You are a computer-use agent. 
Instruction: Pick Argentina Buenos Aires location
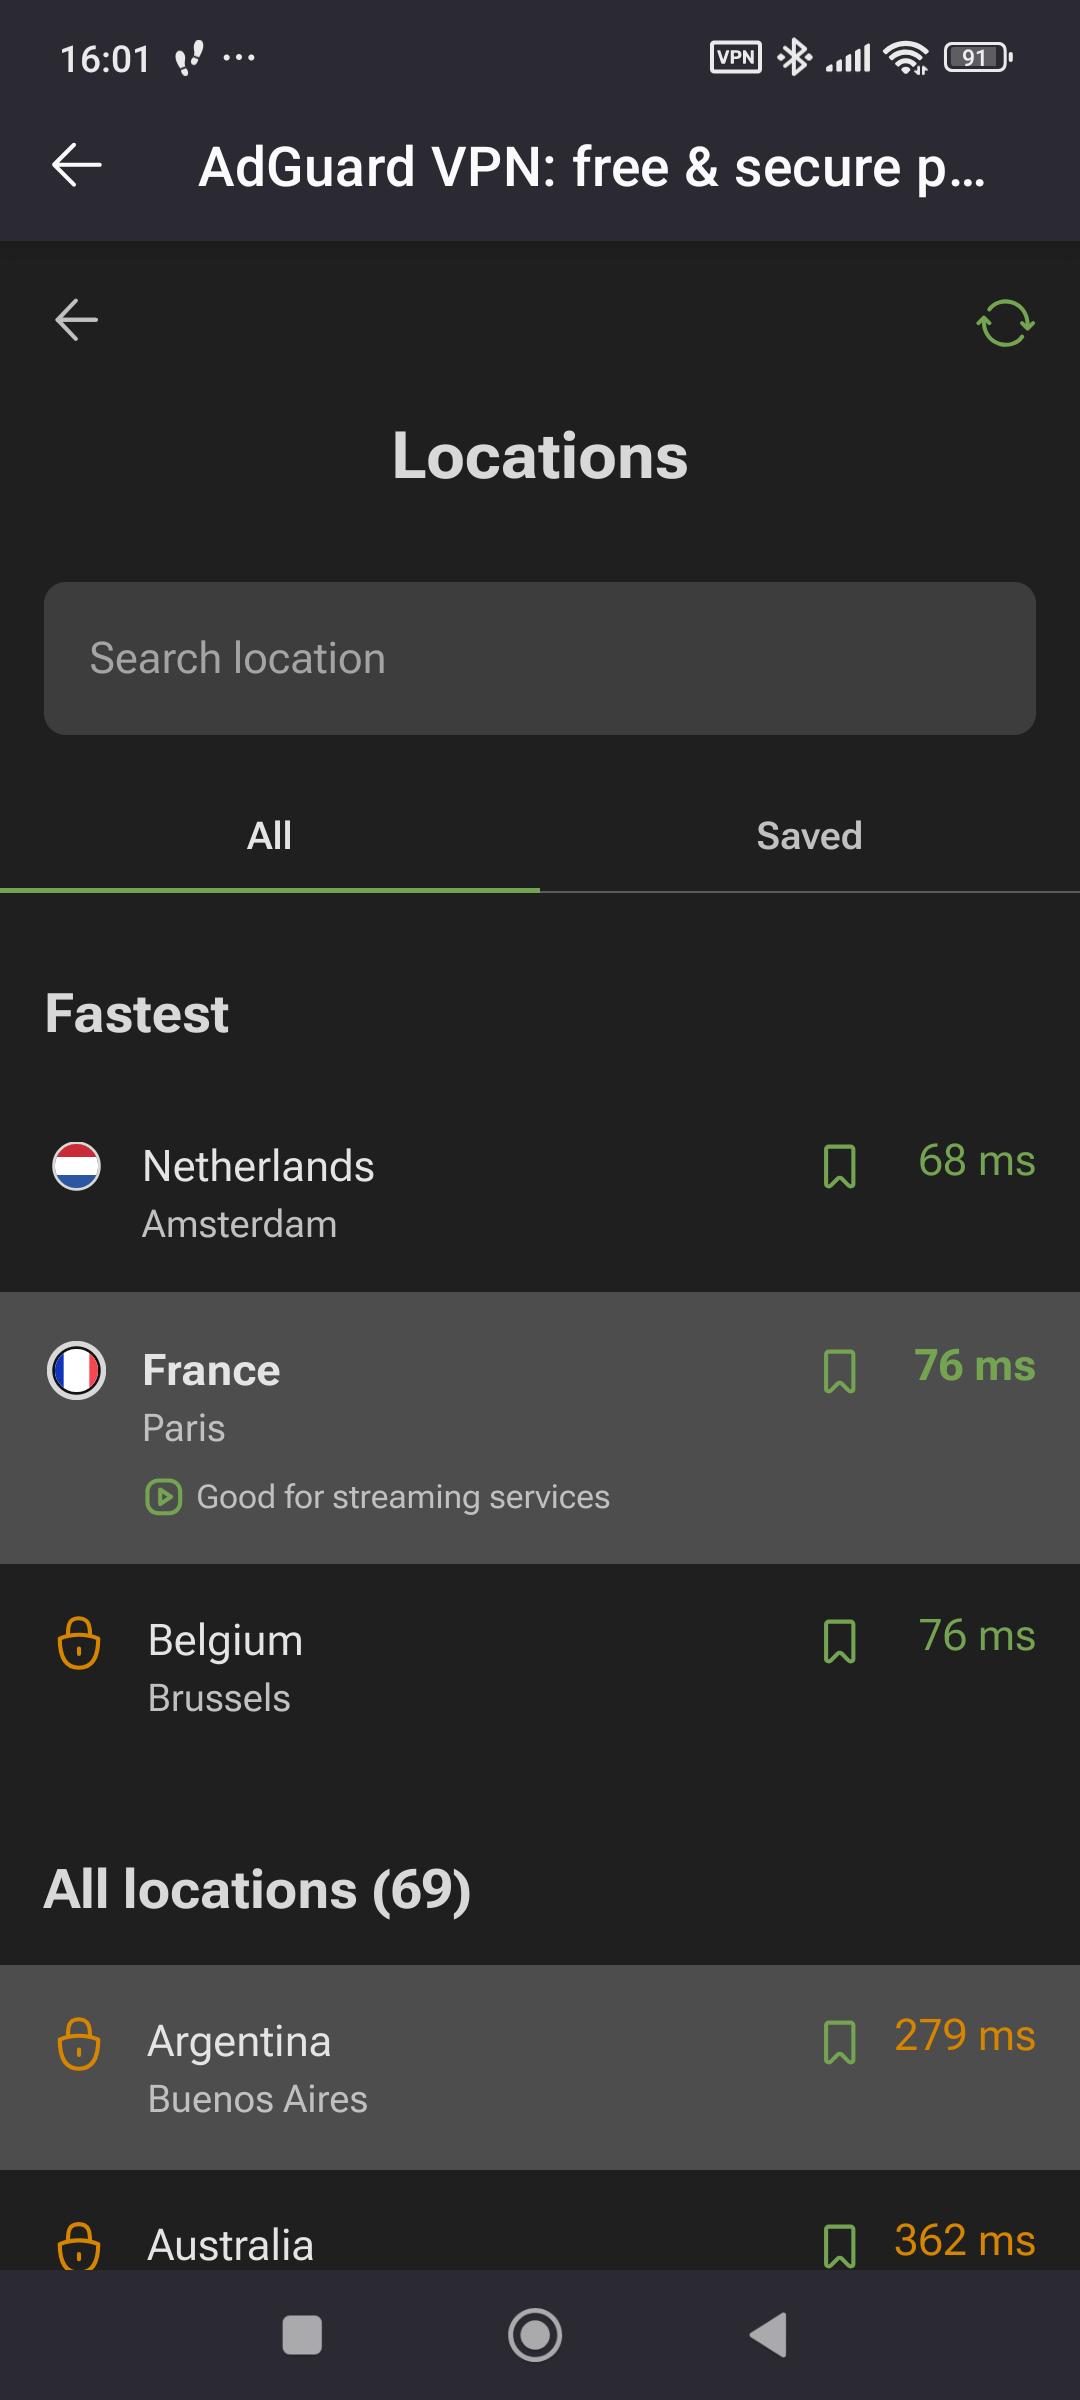coord(400,2068)
